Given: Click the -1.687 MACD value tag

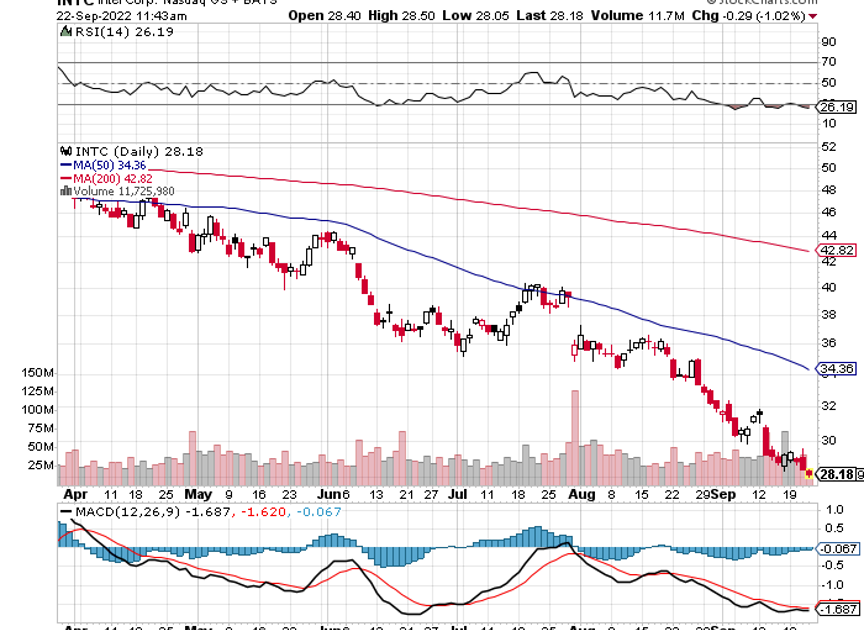Looking at the screenshot, I should (x=836, y=610).
